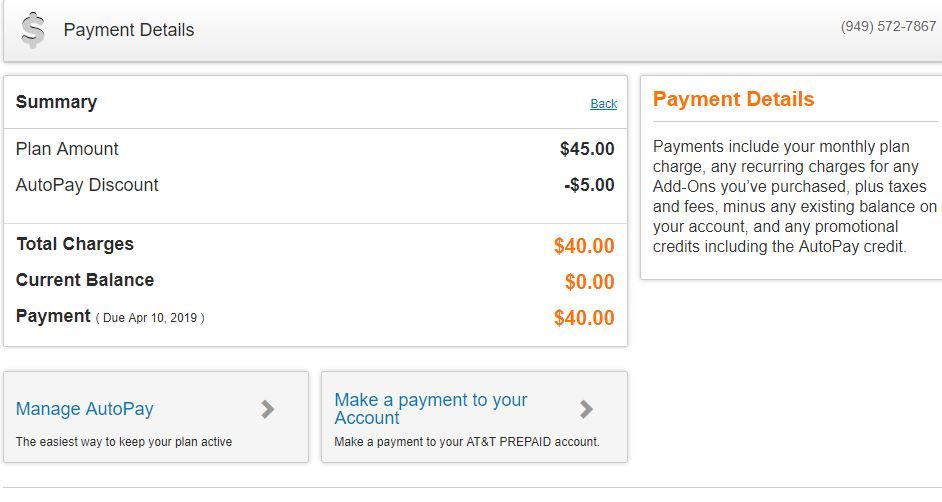
Task: Click the AT&T PREPAID account description text
Action: [x=467, y=442]
